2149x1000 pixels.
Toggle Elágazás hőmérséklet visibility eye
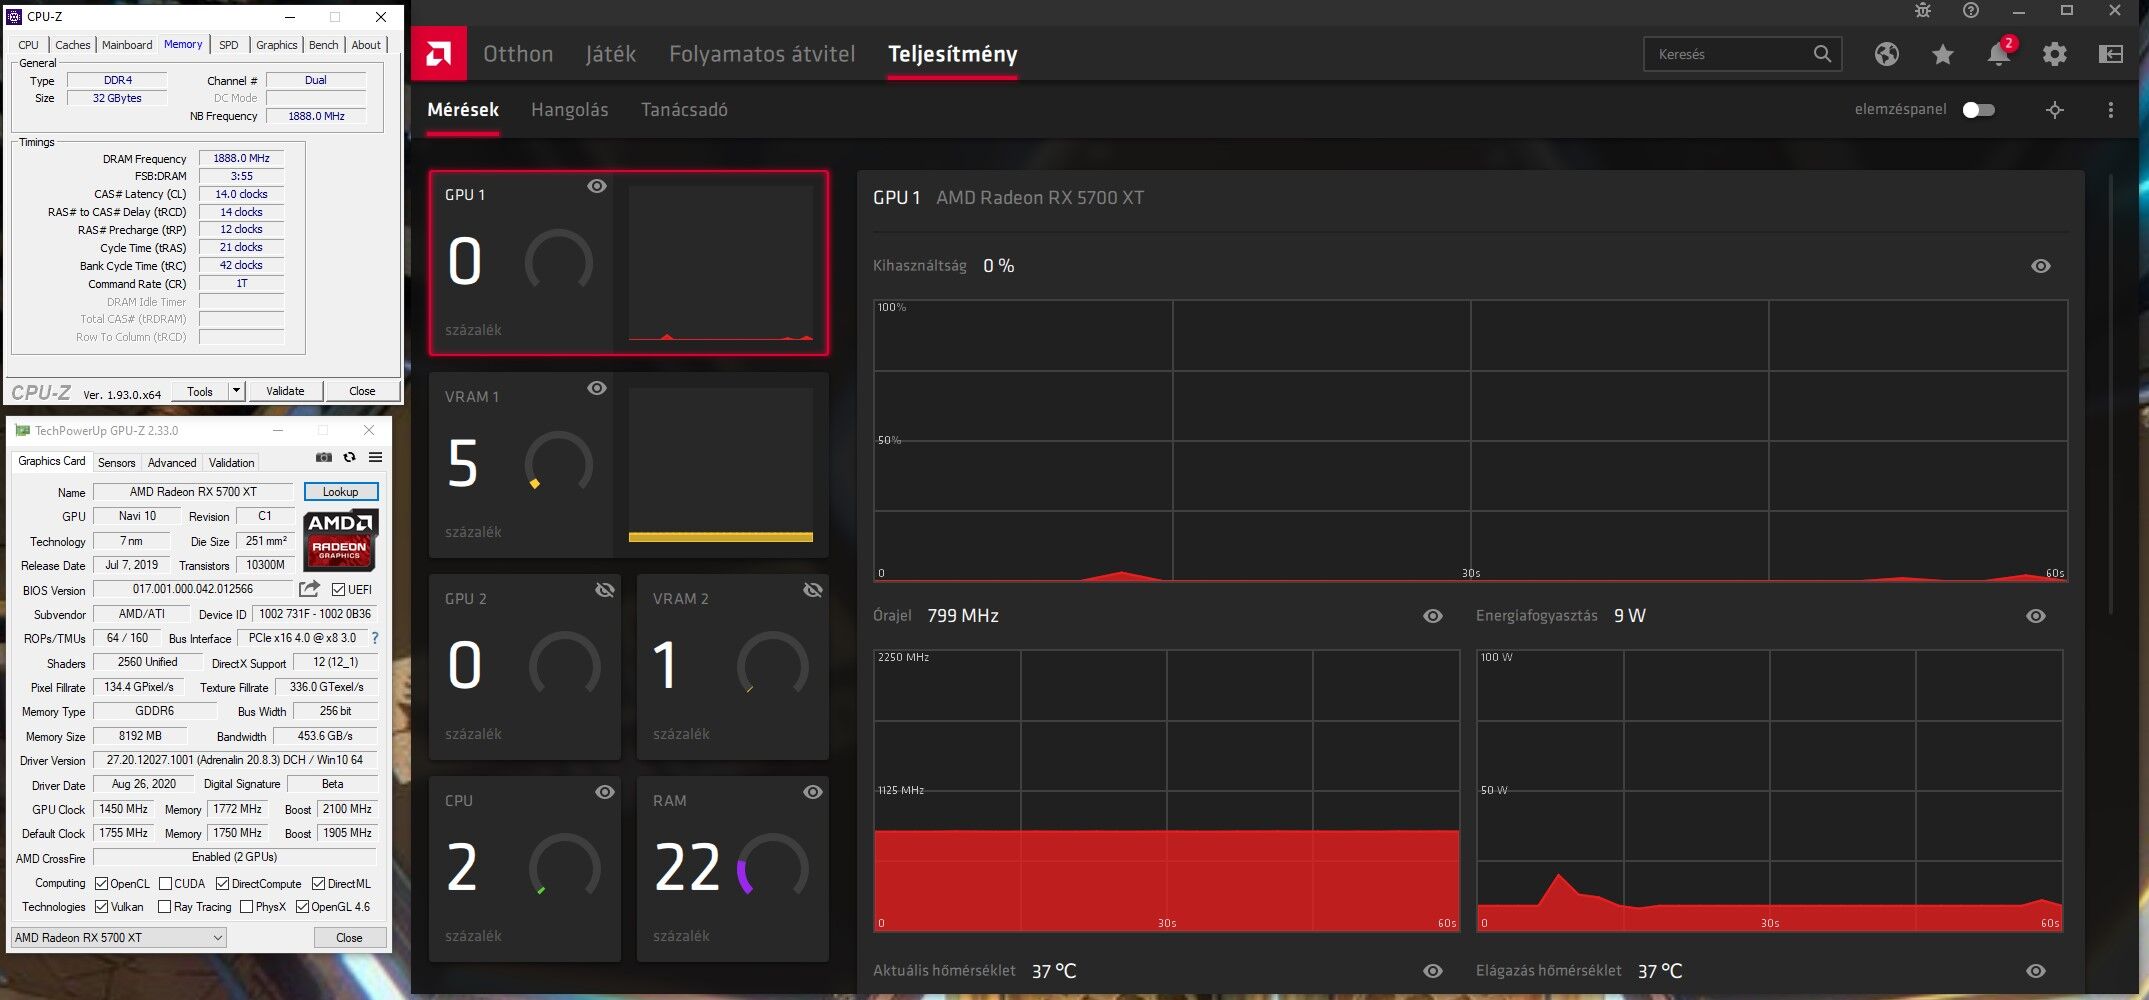[x=2035, y=971]
